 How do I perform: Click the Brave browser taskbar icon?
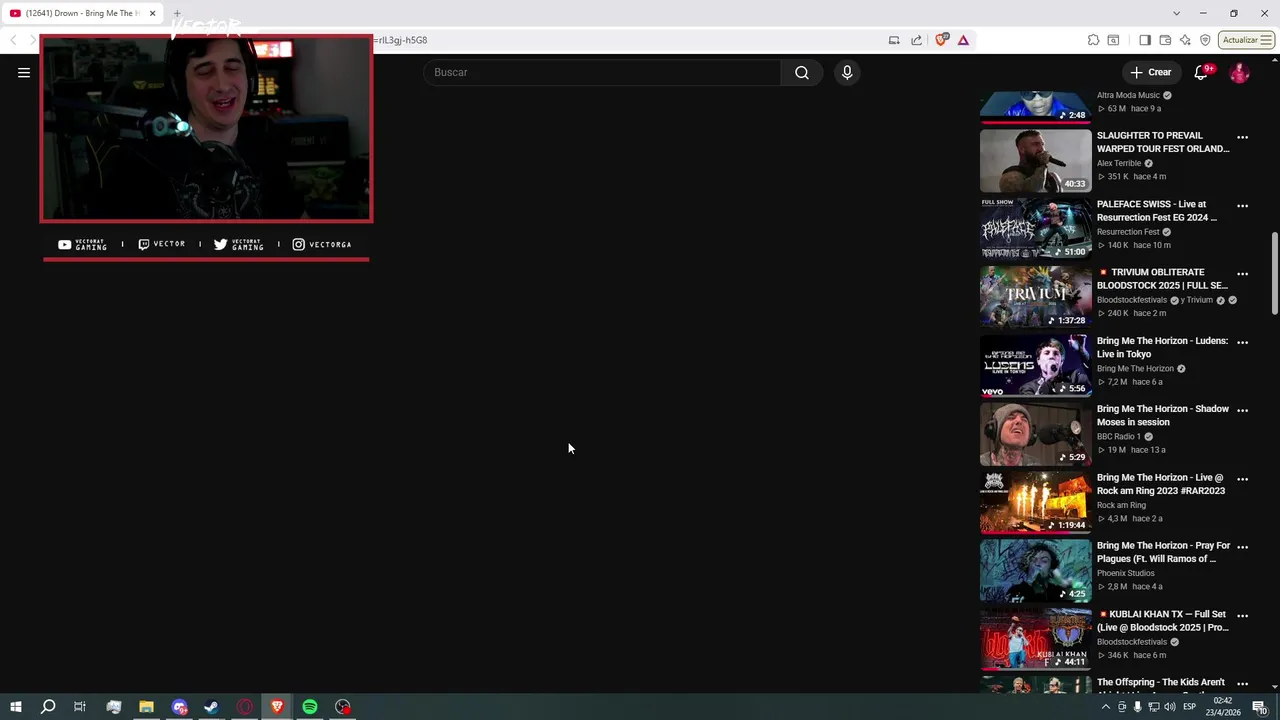[277, 707]
